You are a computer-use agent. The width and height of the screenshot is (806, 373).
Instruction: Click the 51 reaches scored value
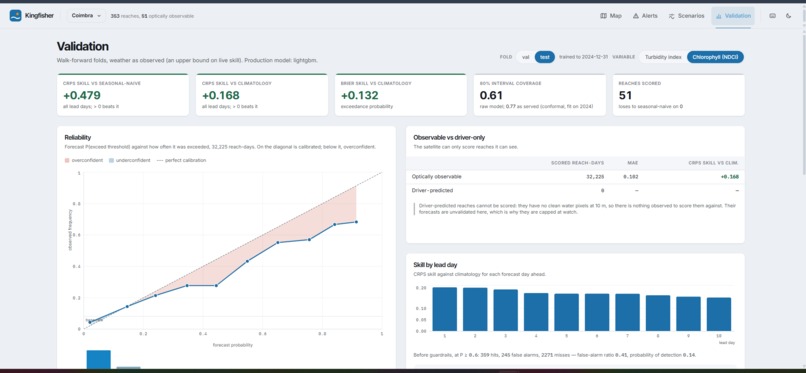(x=625, y=96)
